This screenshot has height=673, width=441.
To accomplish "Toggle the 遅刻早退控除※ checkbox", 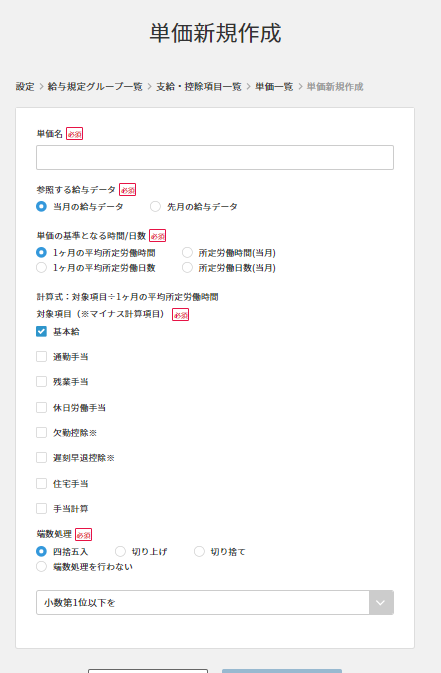I will (x=41, y=458).
